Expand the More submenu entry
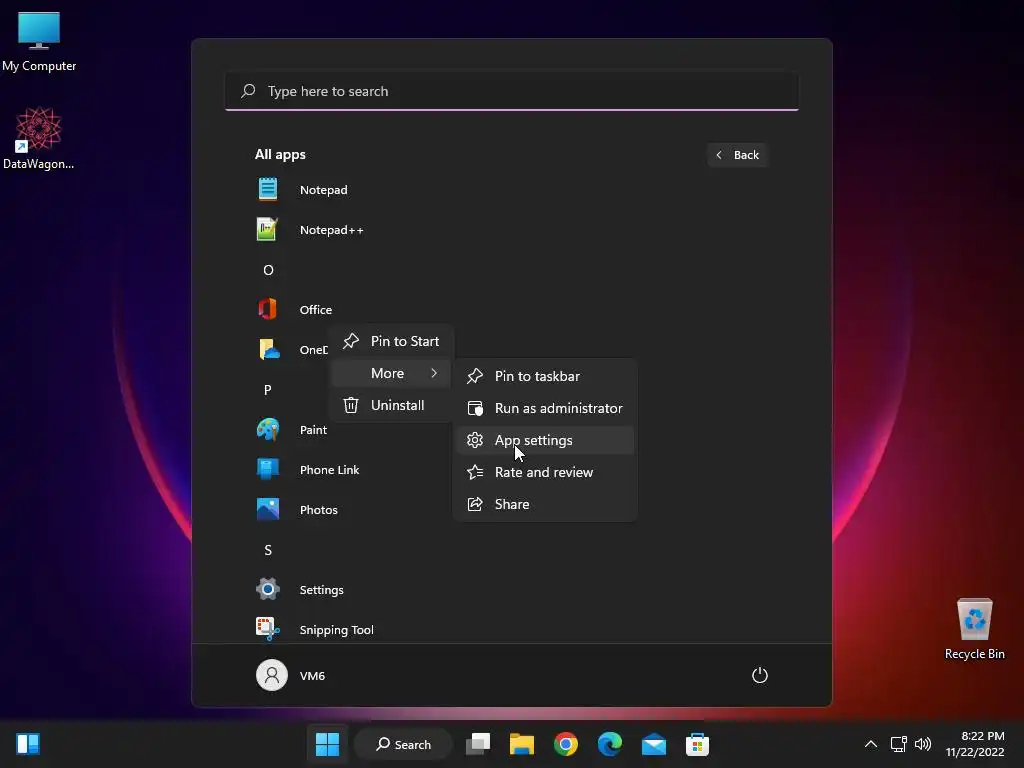The height and width of the screenshot is (768, 1024). pyautogui.click(x=391, y=373)
